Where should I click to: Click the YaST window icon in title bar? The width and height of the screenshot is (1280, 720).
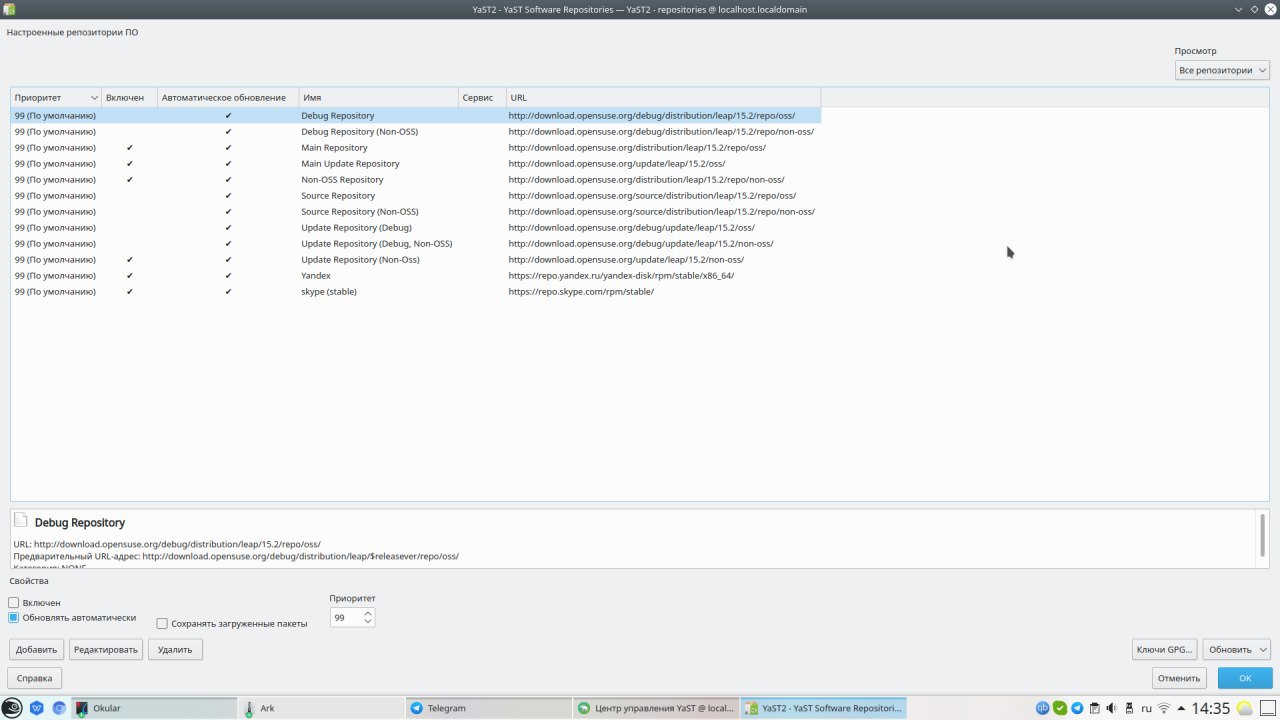click(9, 9)
